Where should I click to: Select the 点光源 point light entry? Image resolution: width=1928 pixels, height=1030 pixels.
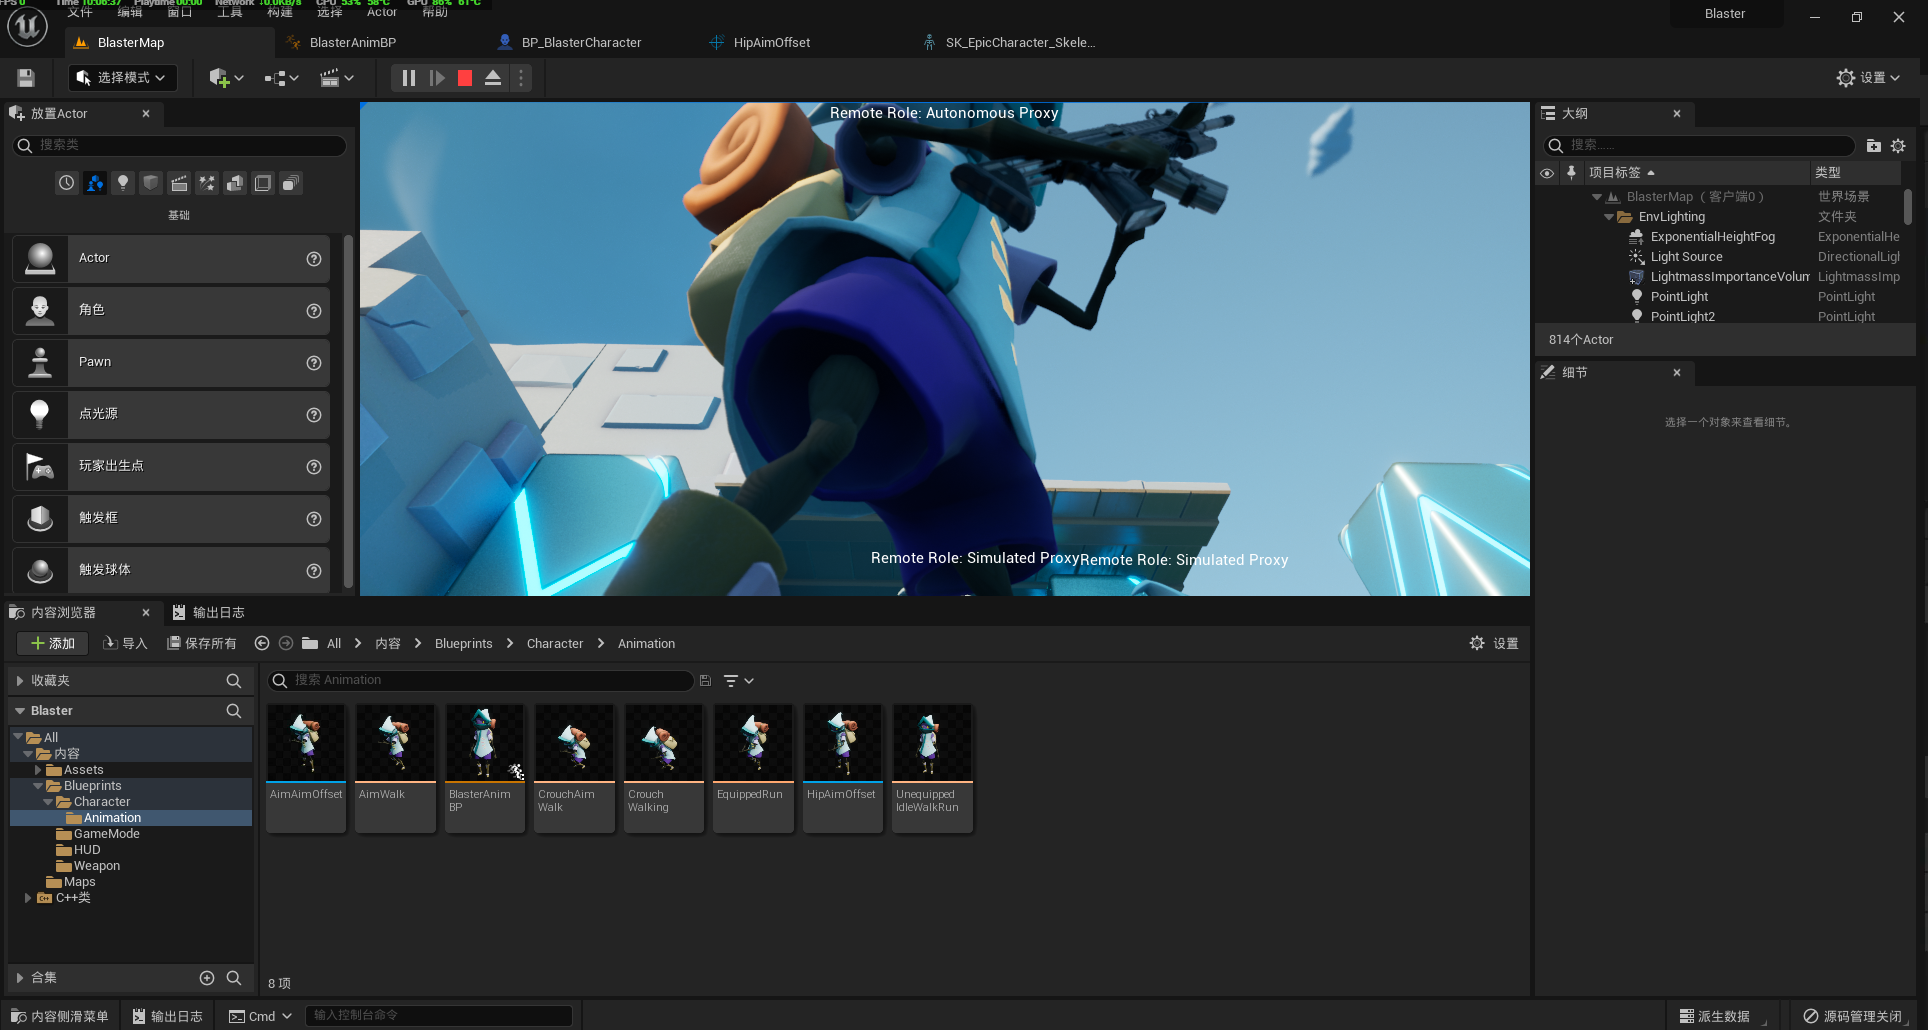click(x=171, y=415)
